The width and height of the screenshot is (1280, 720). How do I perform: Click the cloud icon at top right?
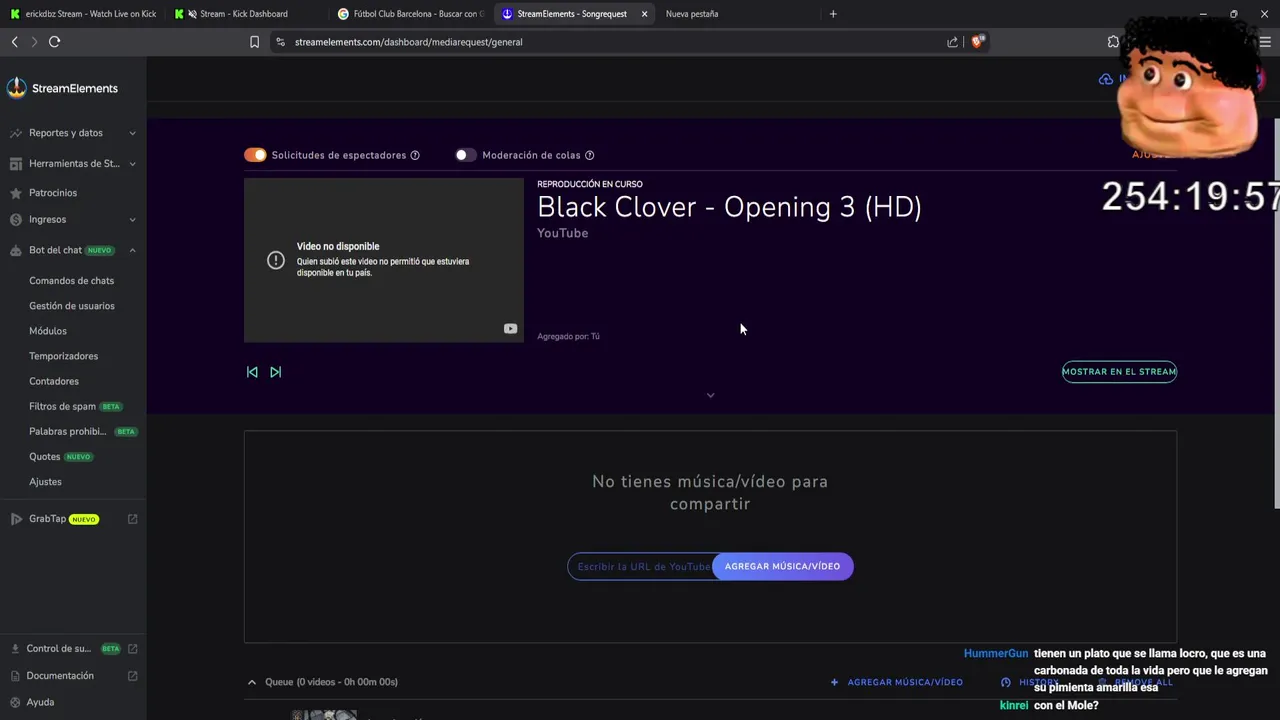(1105, 79)
